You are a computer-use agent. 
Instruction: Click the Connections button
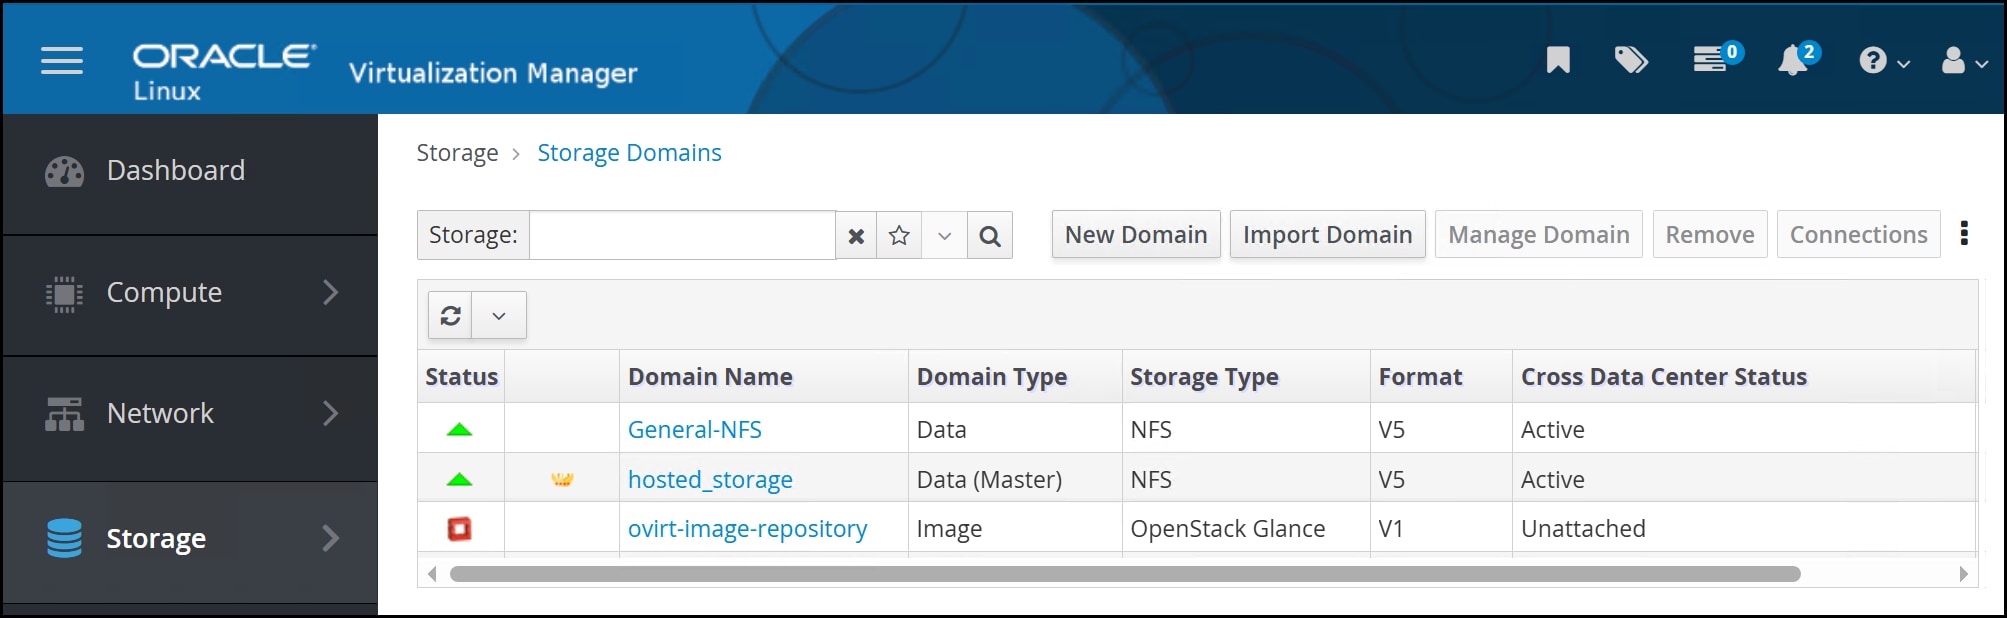coord(1858,234)
